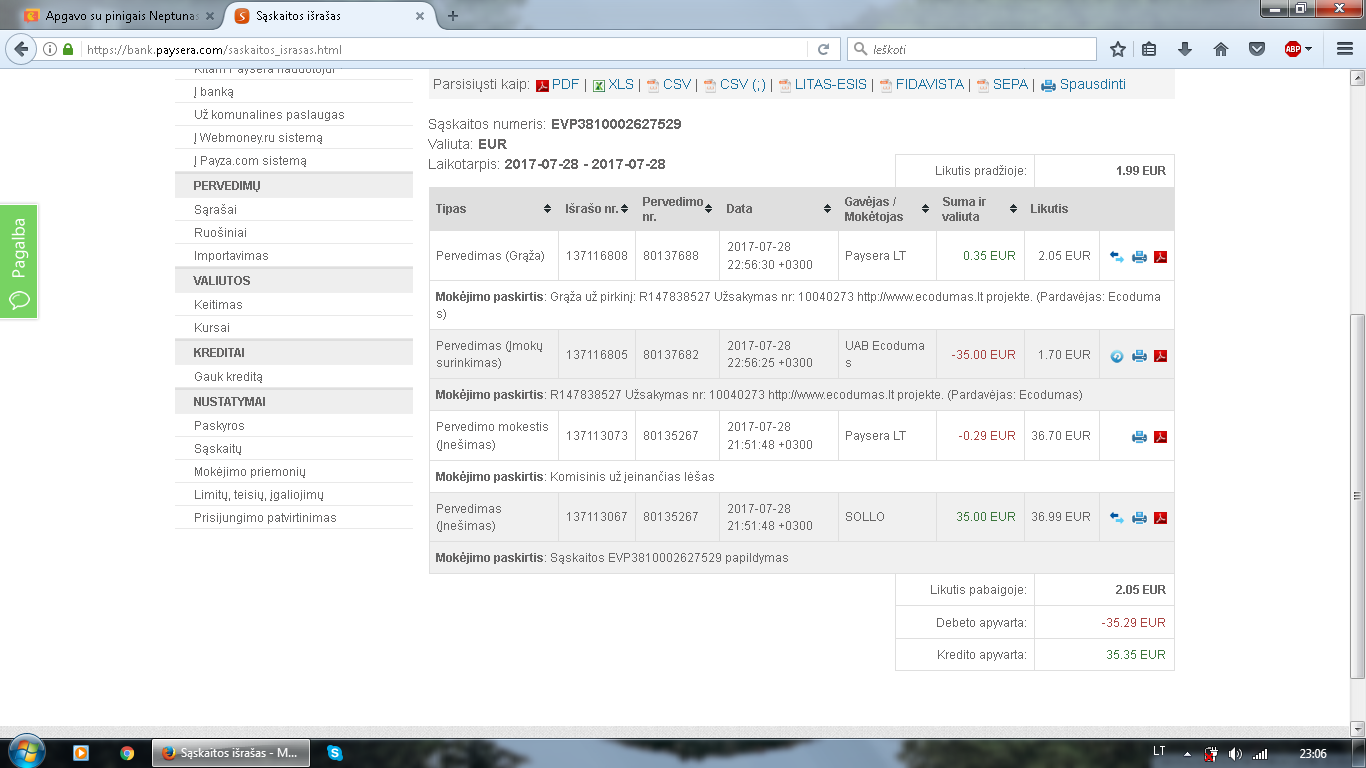Image resolution: width=1366 pixels, height=768 pixels.
Task: Open Skype from the Windows taskbar
Action: click(335, 752)
